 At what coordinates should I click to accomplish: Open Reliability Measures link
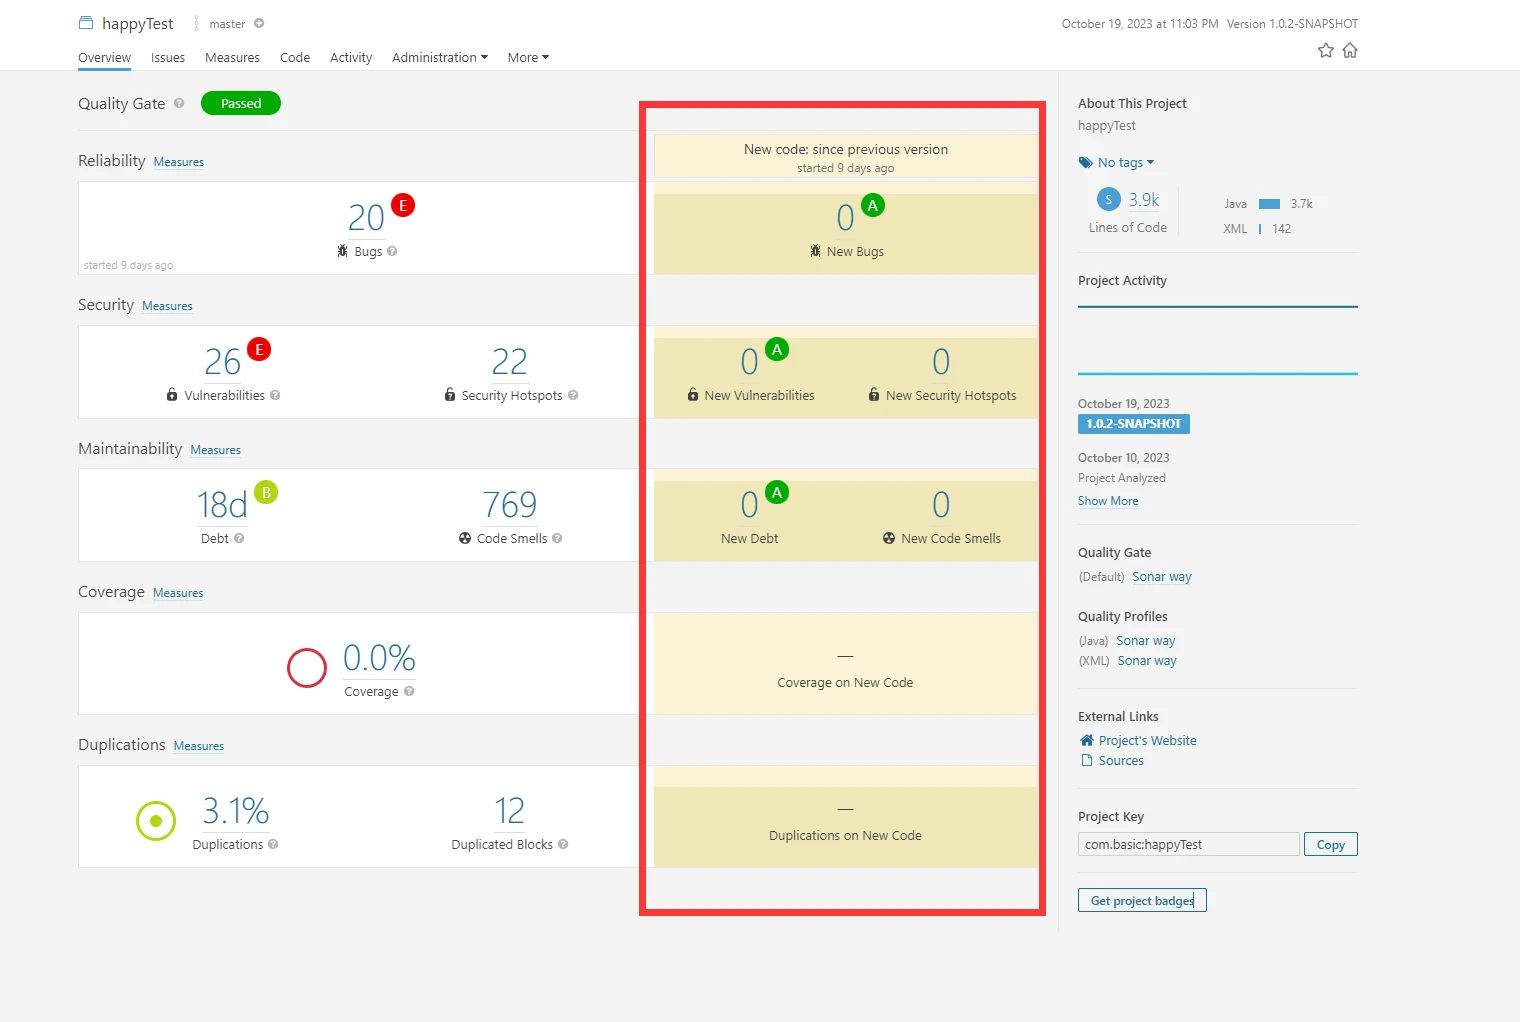[179, 162]
